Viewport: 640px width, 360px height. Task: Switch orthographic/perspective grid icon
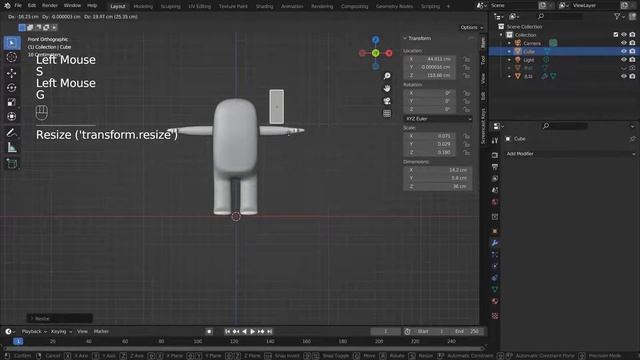coord(387,113)
